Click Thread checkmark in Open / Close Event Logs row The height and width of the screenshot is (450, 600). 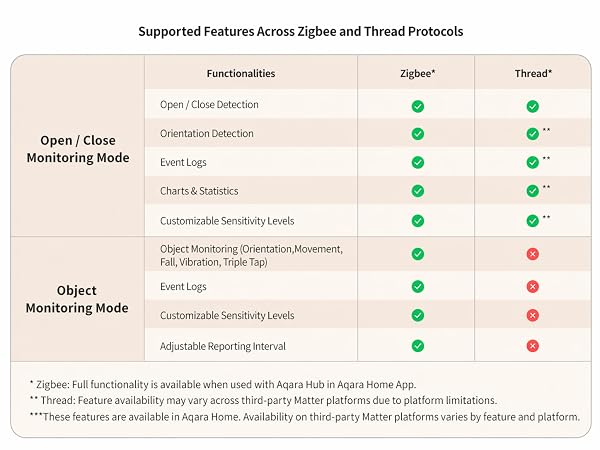coord(532,162)
